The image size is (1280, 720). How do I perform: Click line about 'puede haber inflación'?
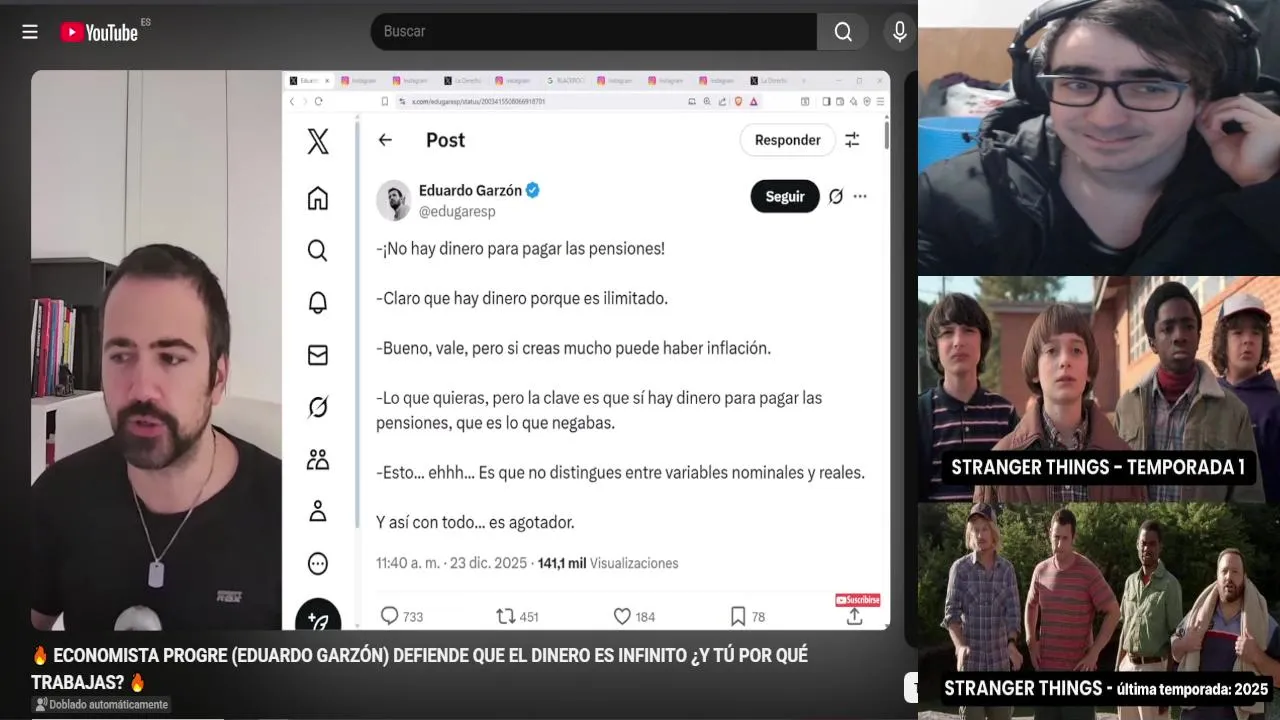point(573,348)
